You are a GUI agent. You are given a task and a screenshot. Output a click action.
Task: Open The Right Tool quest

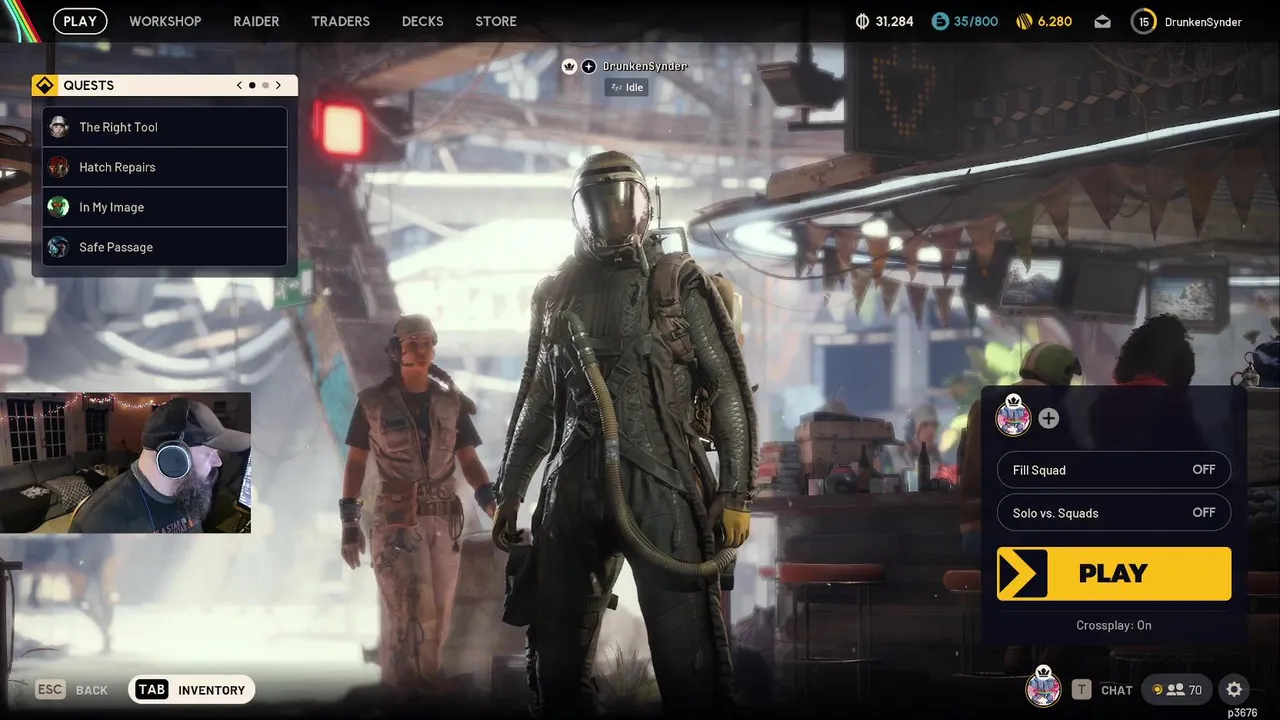[x=165, y=127]
